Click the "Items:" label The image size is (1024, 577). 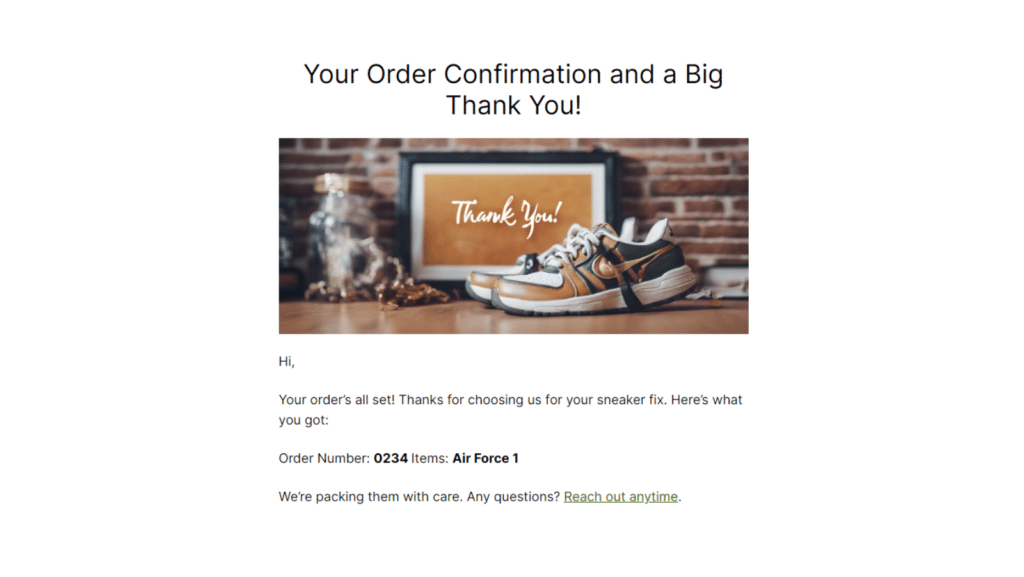[430, 459]
